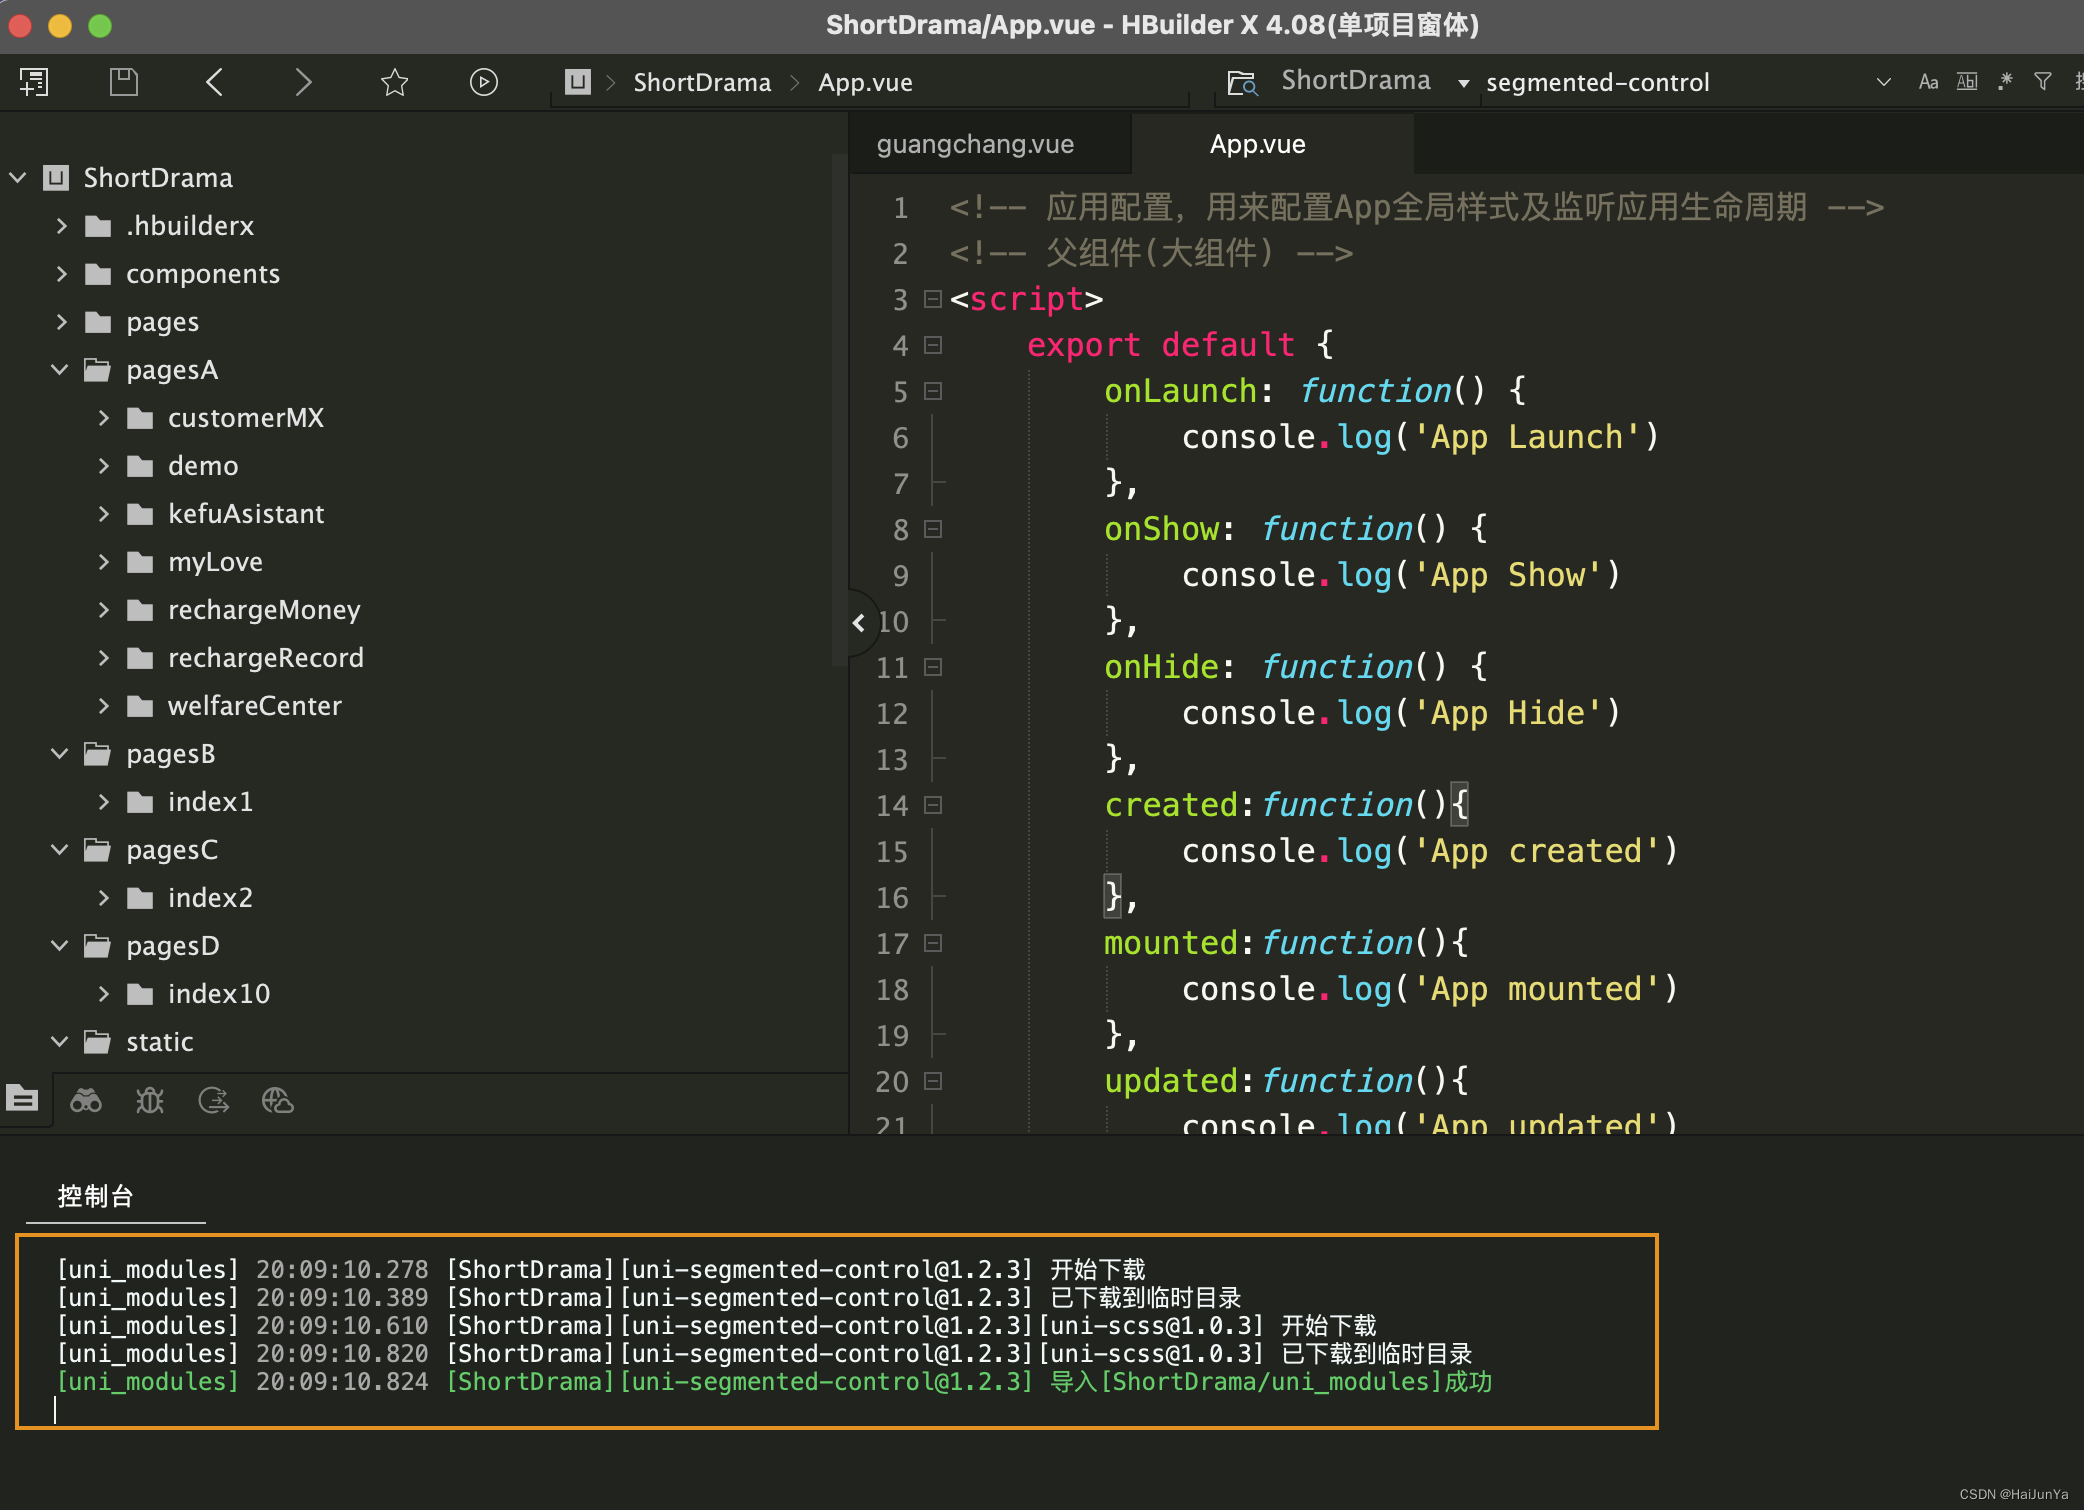2084x1510 pixels.
Task: Click the run/preview icon
Action: point(485,81)
